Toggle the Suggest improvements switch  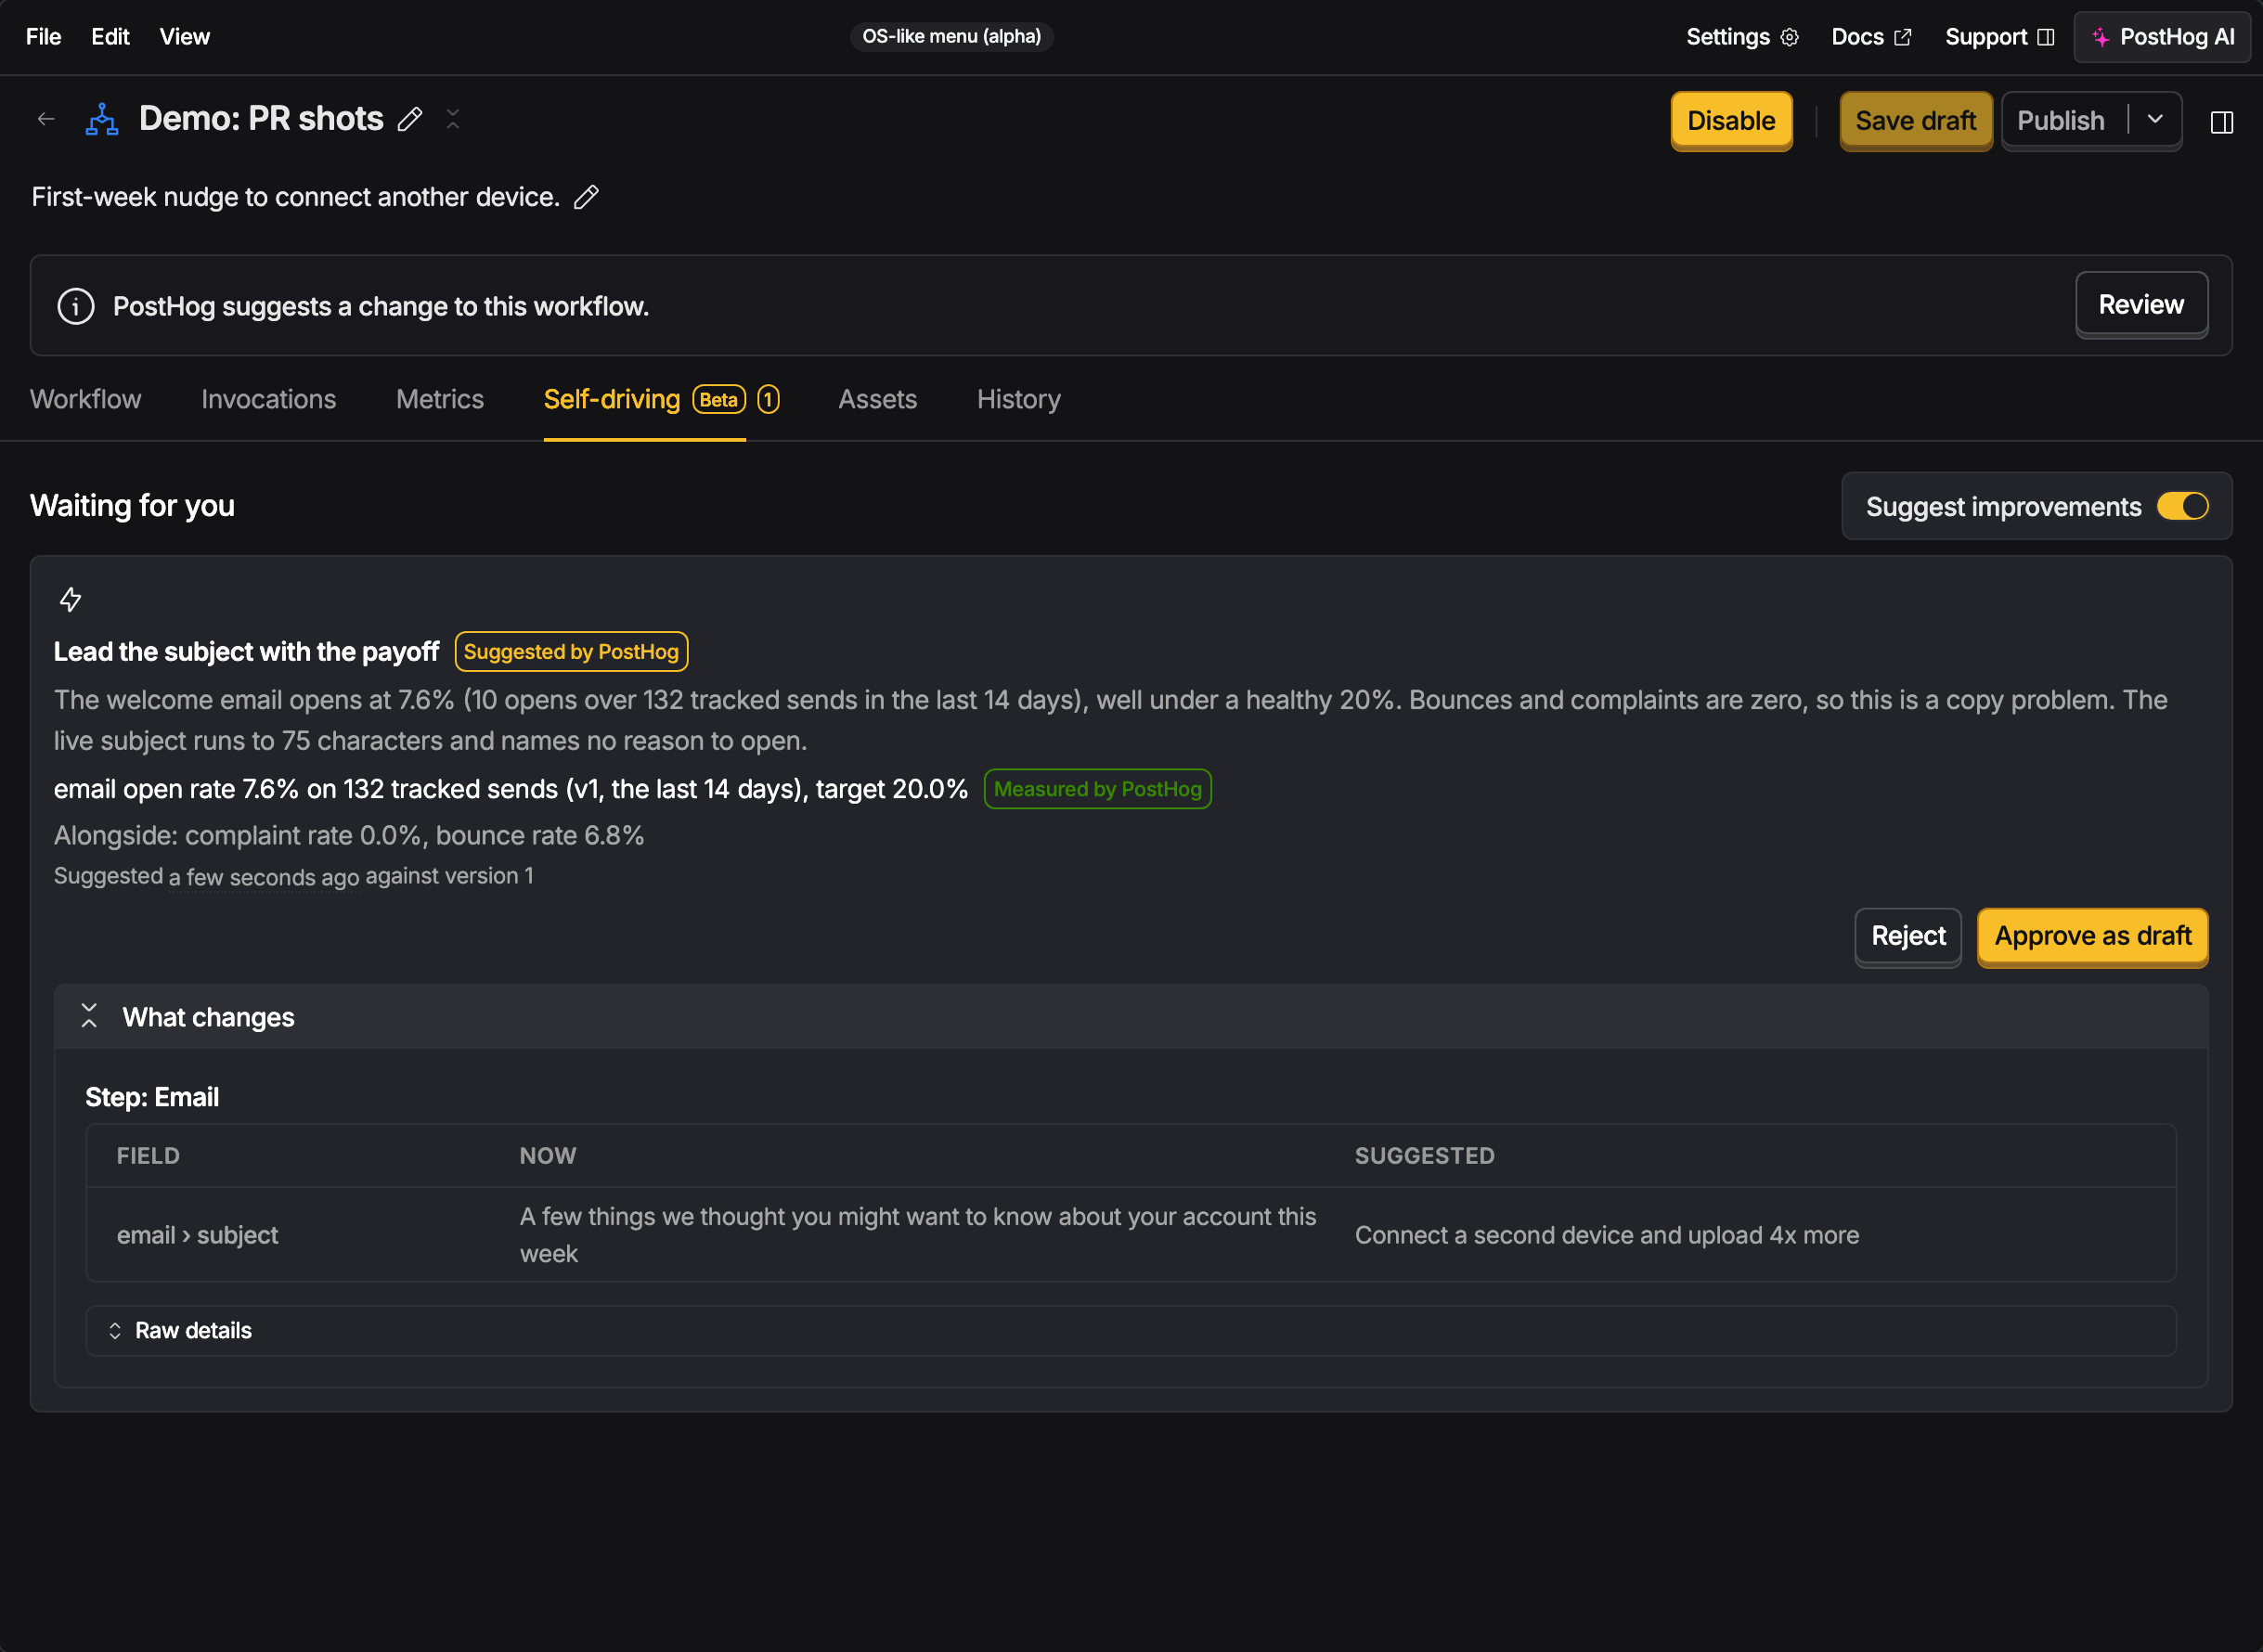click(x=2182, y=506)
